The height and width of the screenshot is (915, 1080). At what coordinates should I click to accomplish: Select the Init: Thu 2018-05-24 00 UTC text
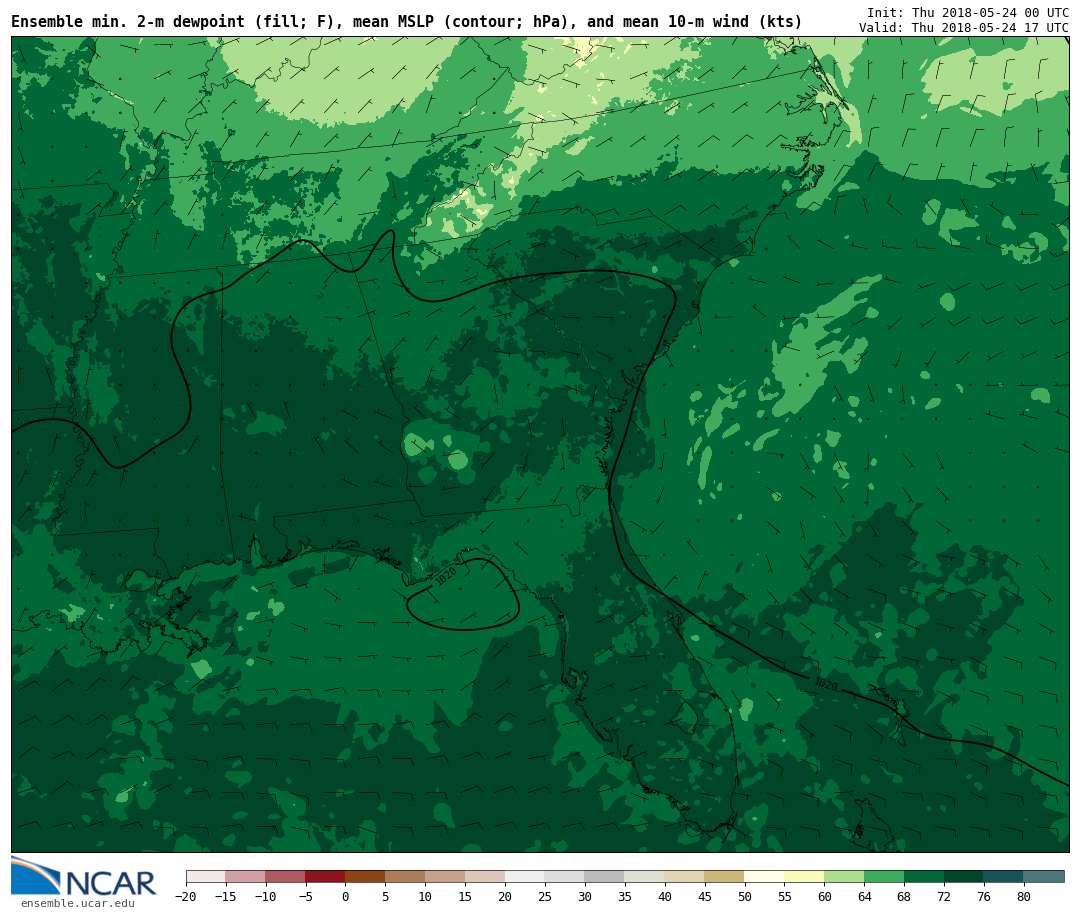click(x=967, y=12)
